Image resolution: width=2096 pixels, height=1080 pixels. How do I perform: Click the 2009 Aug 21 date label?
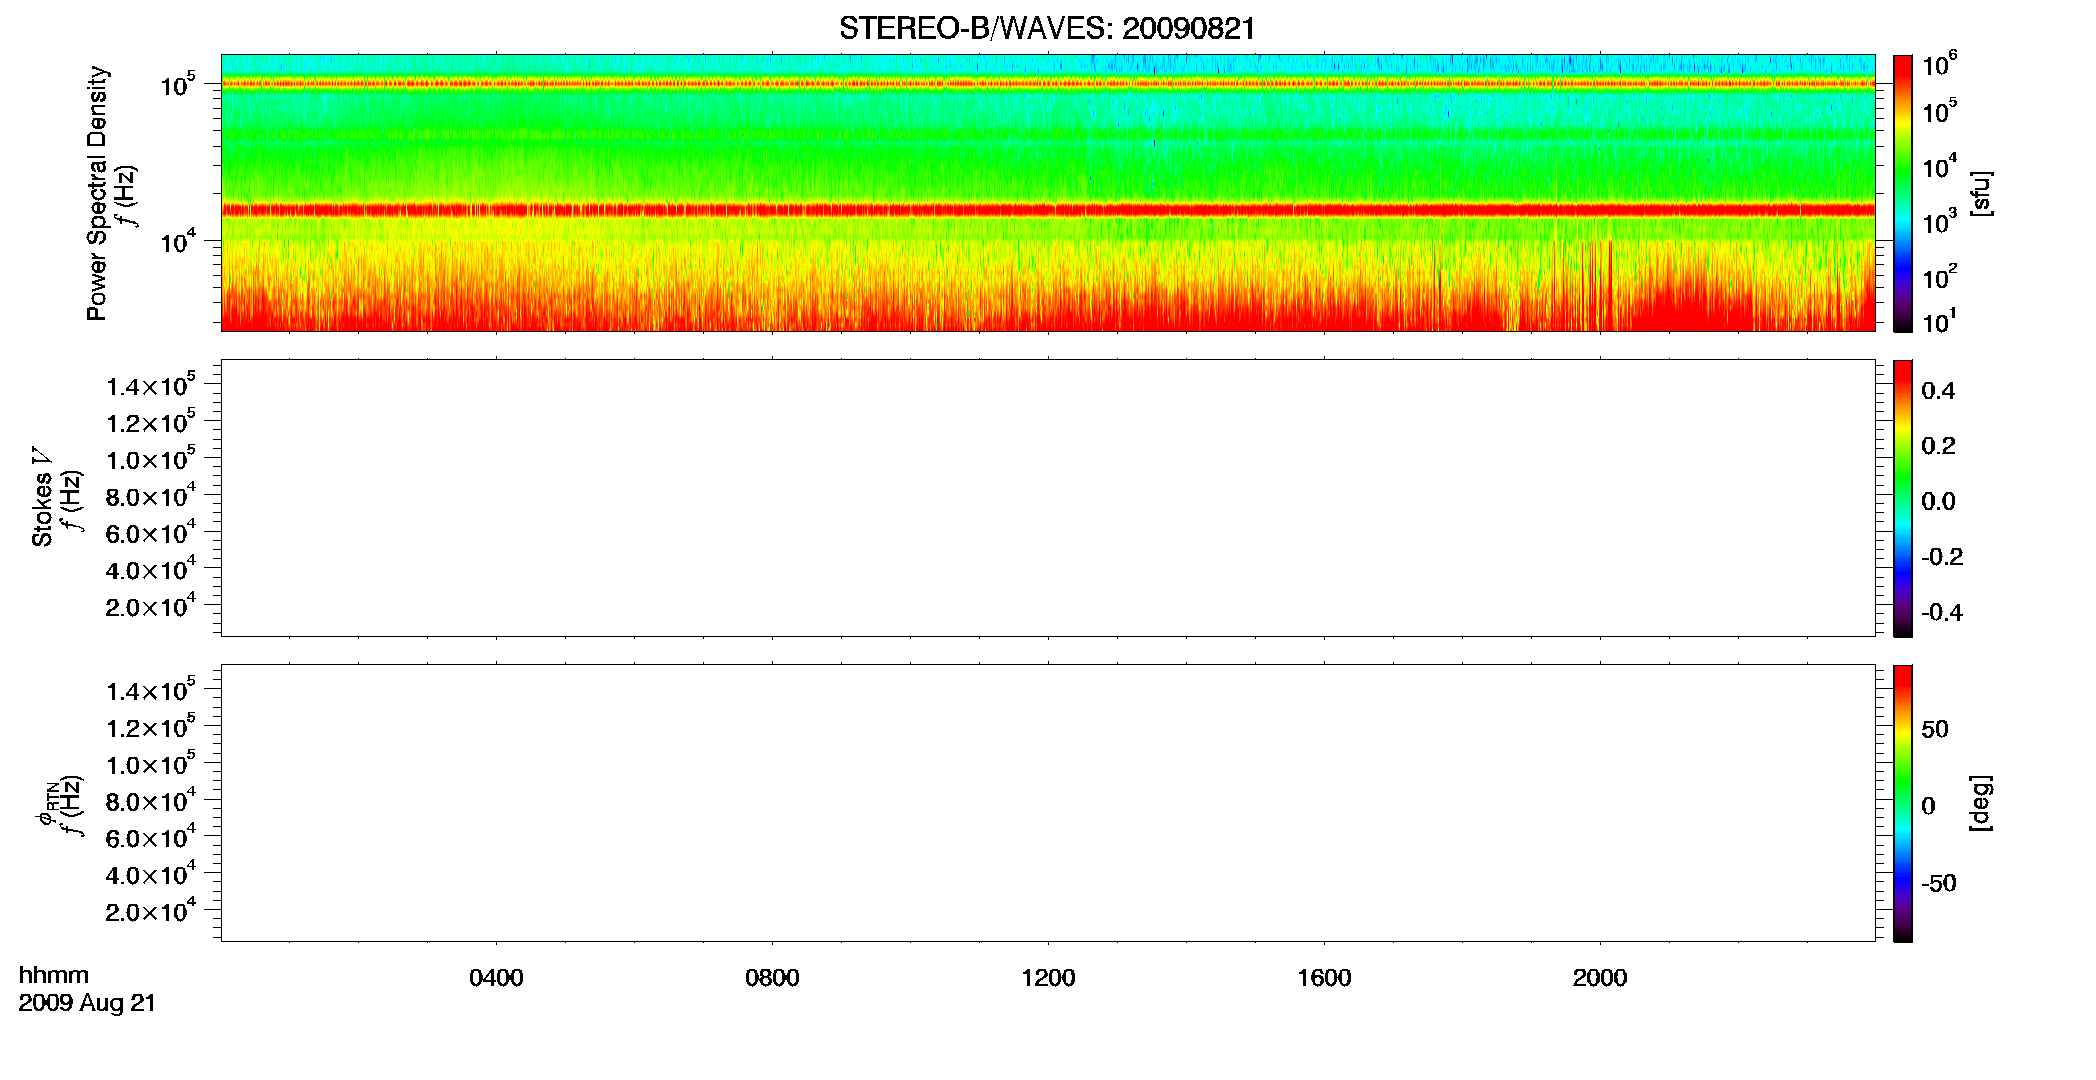point(87,1003)
